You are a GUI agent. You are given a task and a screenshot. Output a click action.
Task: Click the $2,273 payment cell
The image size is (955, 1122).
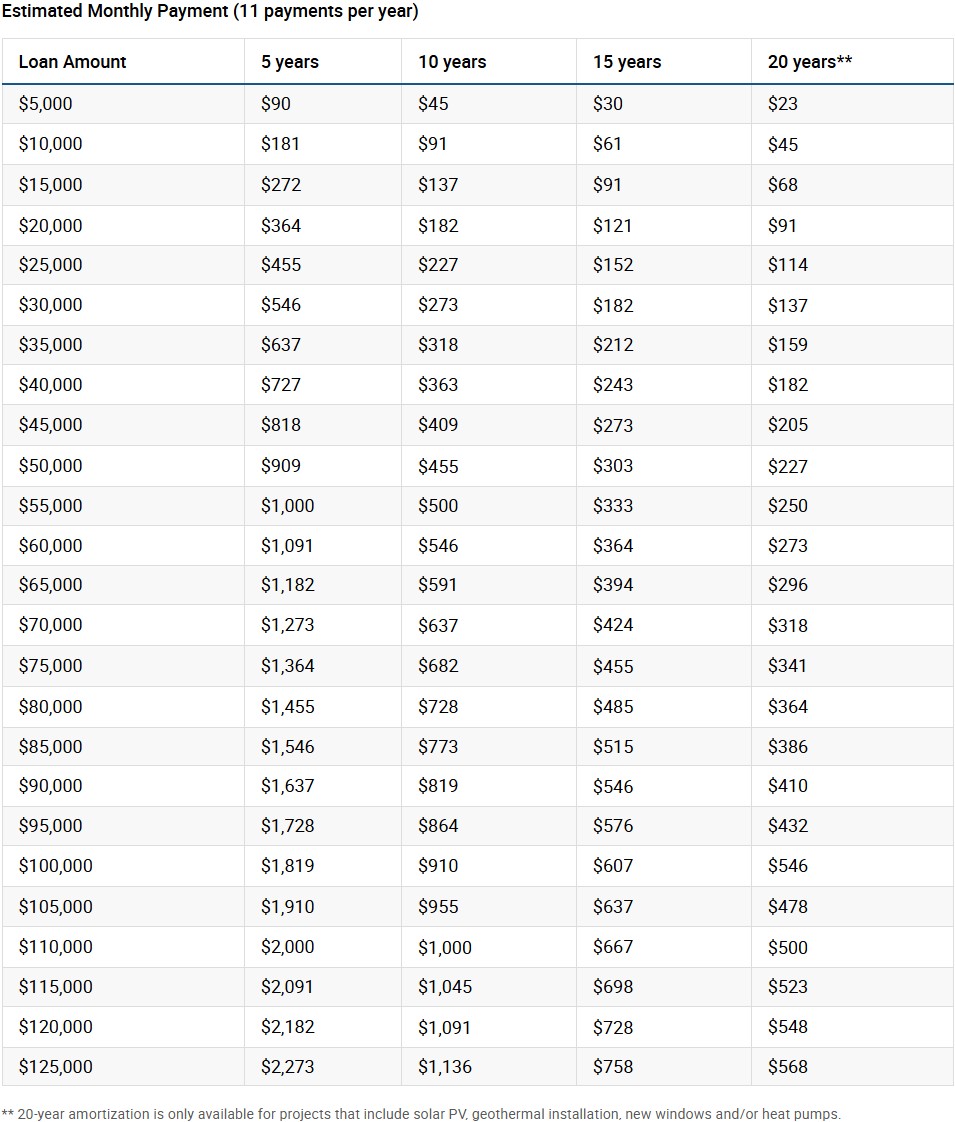pos(288,1067)
